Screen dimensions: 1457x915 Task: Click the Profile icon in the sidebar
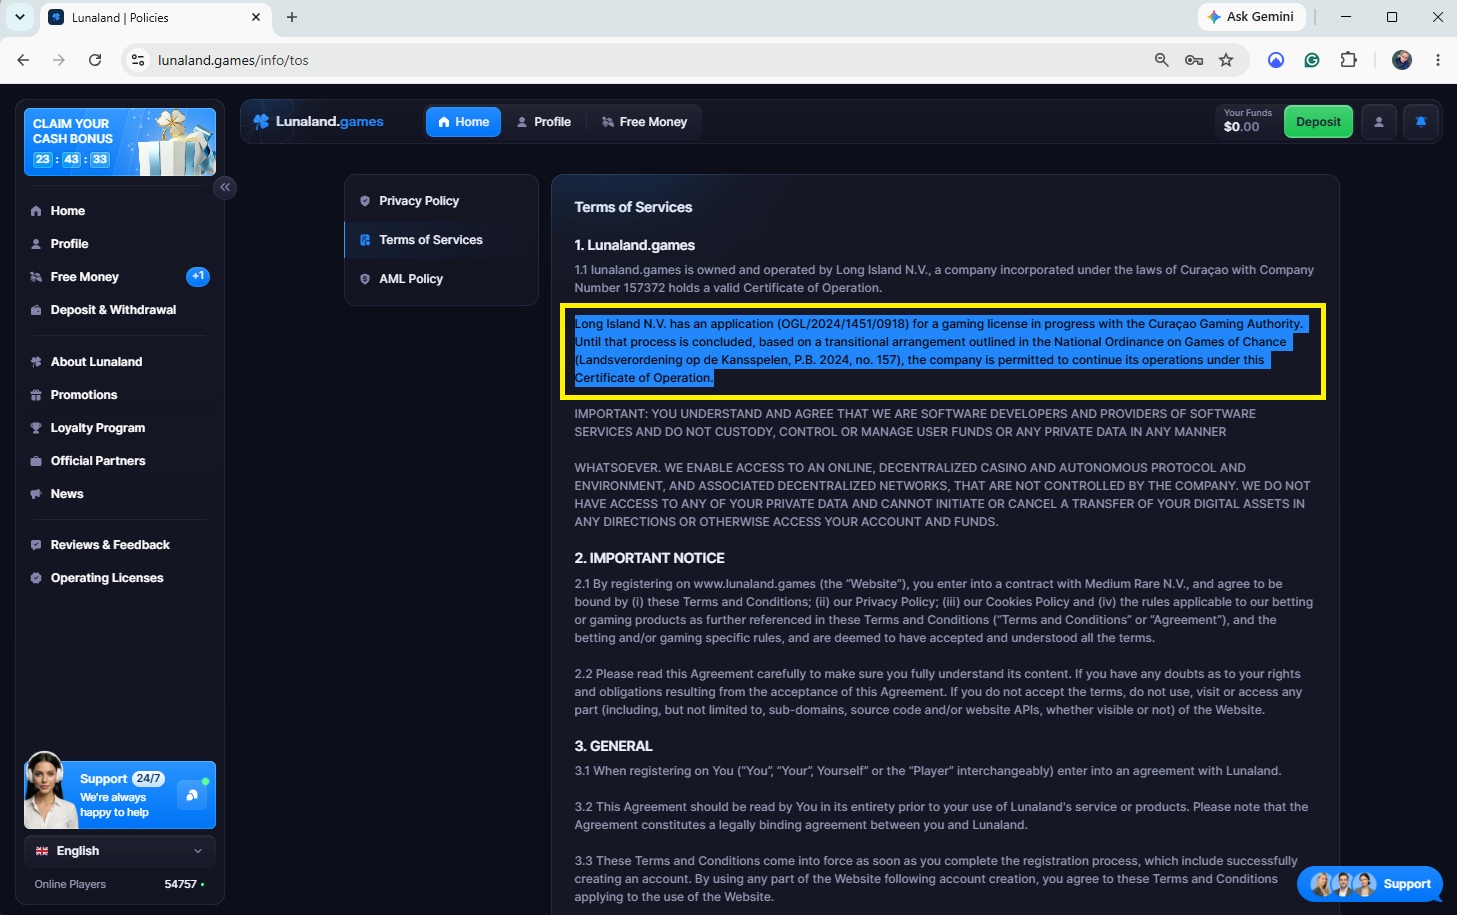coord(36,244)
